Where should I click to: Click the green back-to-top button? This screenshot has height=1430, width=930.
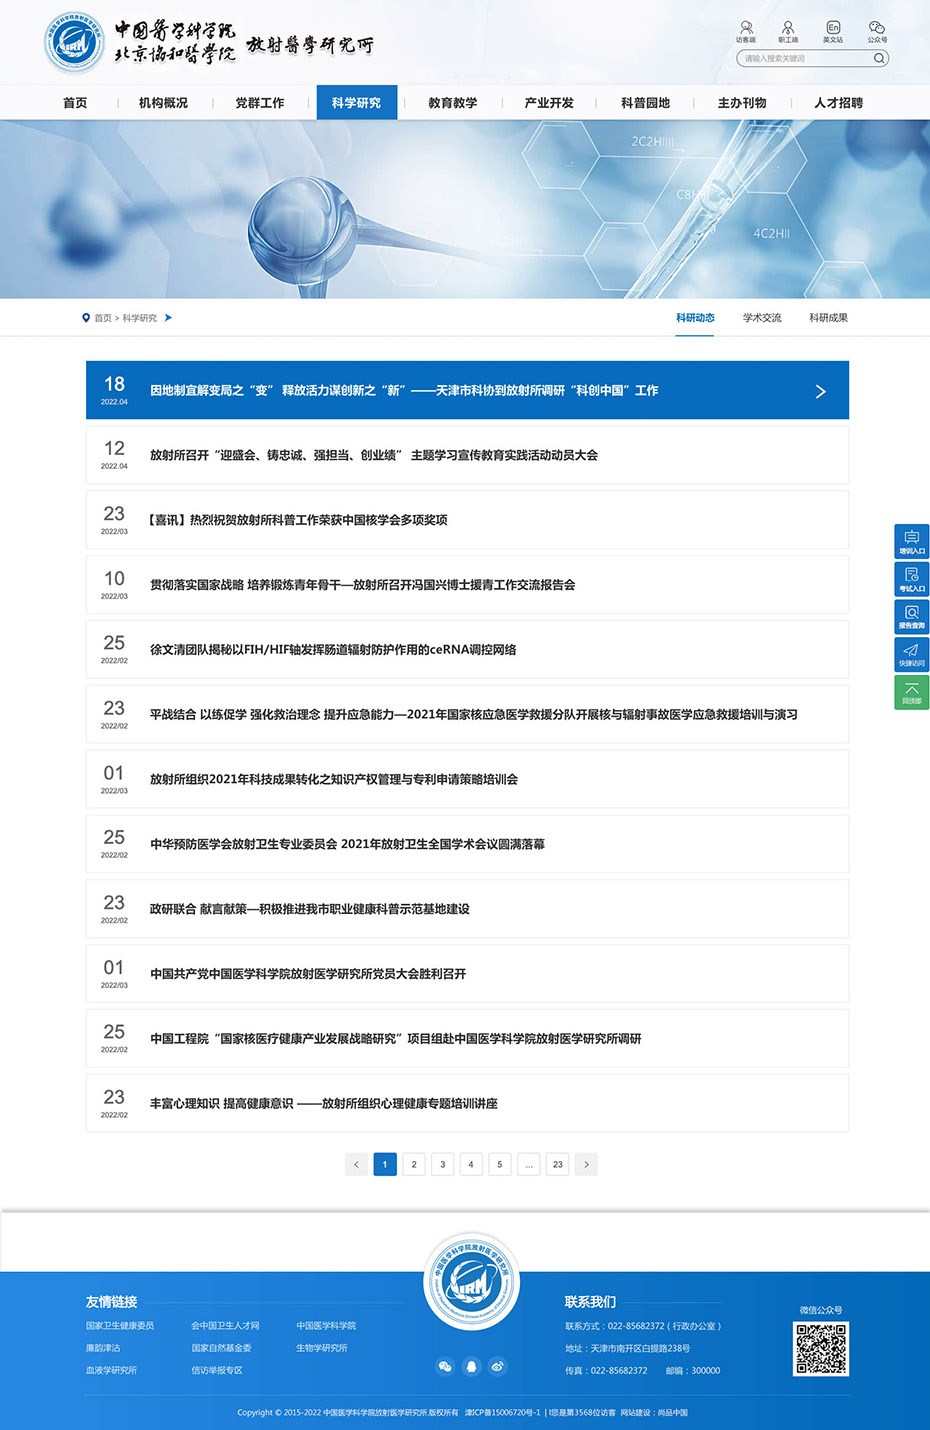(911, 692)
